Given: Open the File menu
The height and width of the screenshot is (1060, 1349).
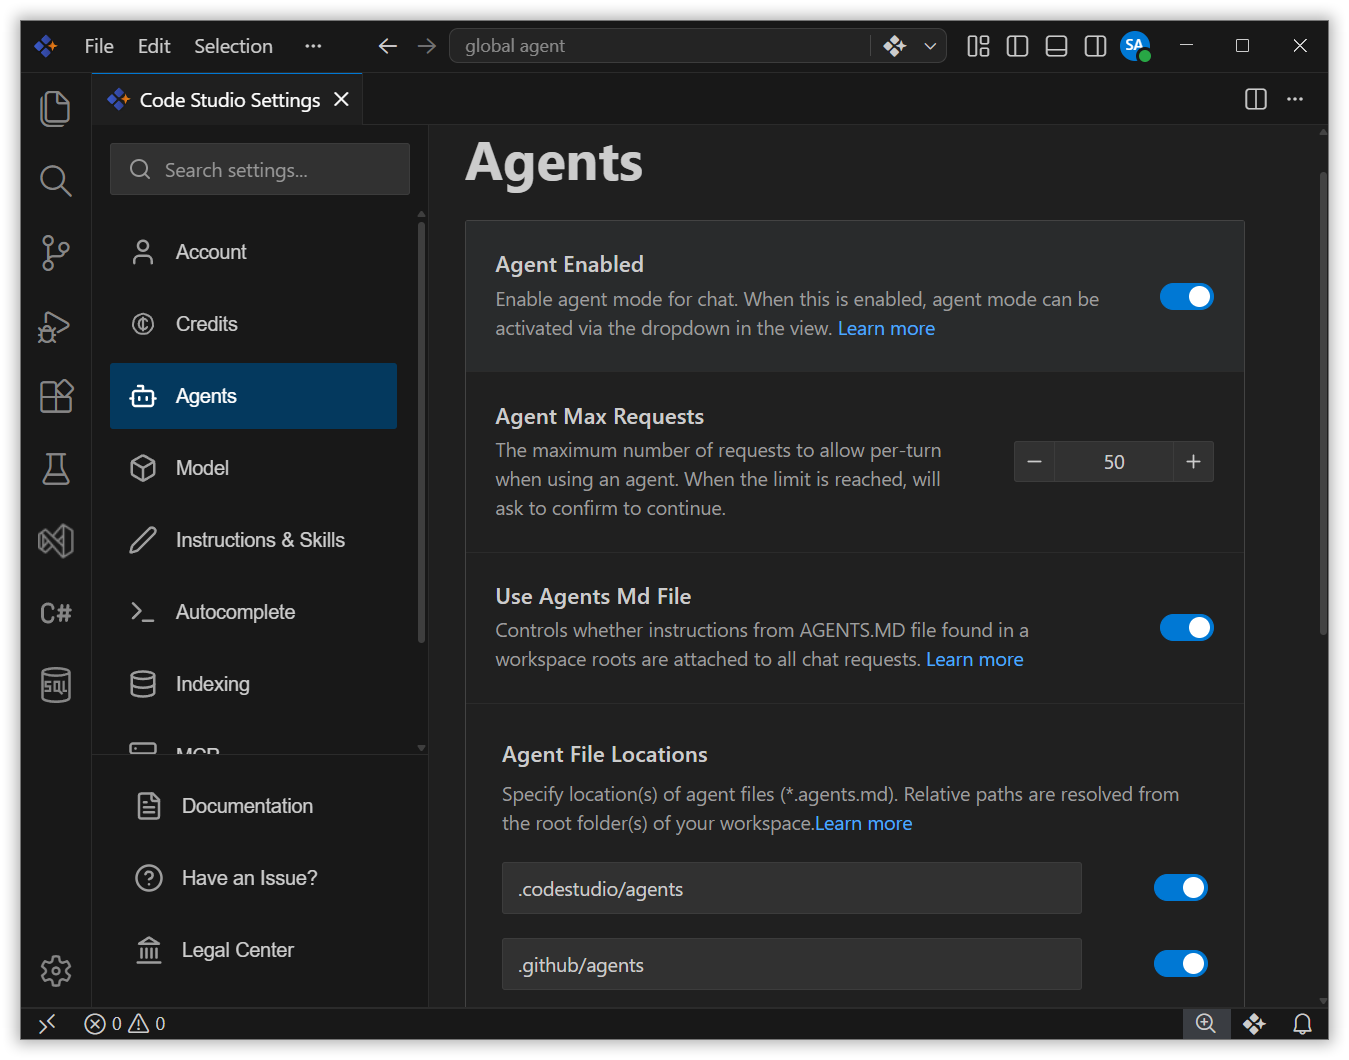Looking at the screenshot, I should [x=99, y=46].
